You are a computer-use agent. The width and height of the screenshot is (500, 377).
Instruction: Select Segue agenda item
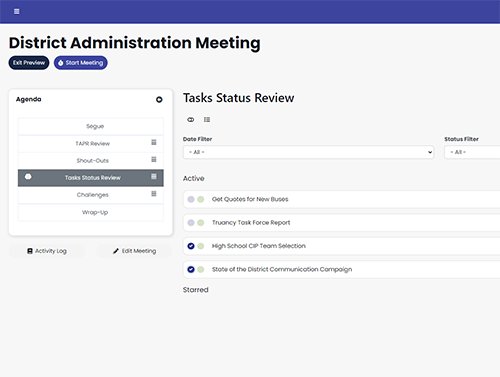91,126
